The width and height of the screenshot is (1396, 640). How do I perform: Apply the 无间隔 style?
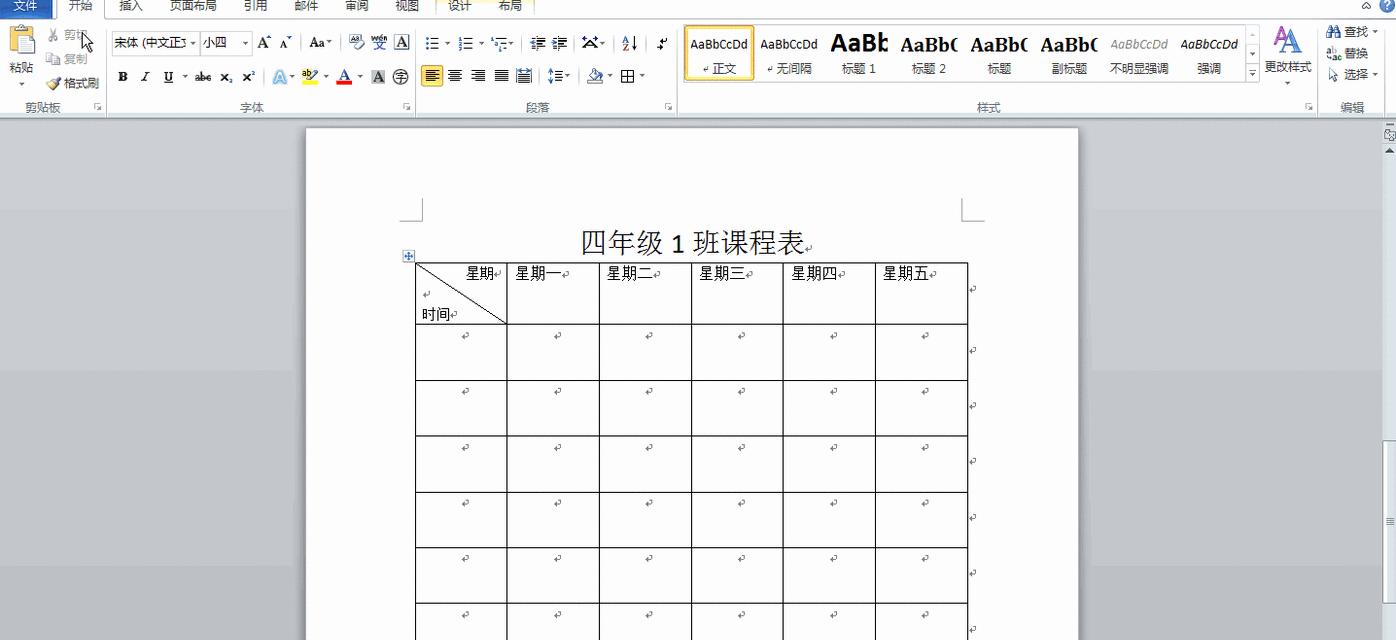[789, 54]
